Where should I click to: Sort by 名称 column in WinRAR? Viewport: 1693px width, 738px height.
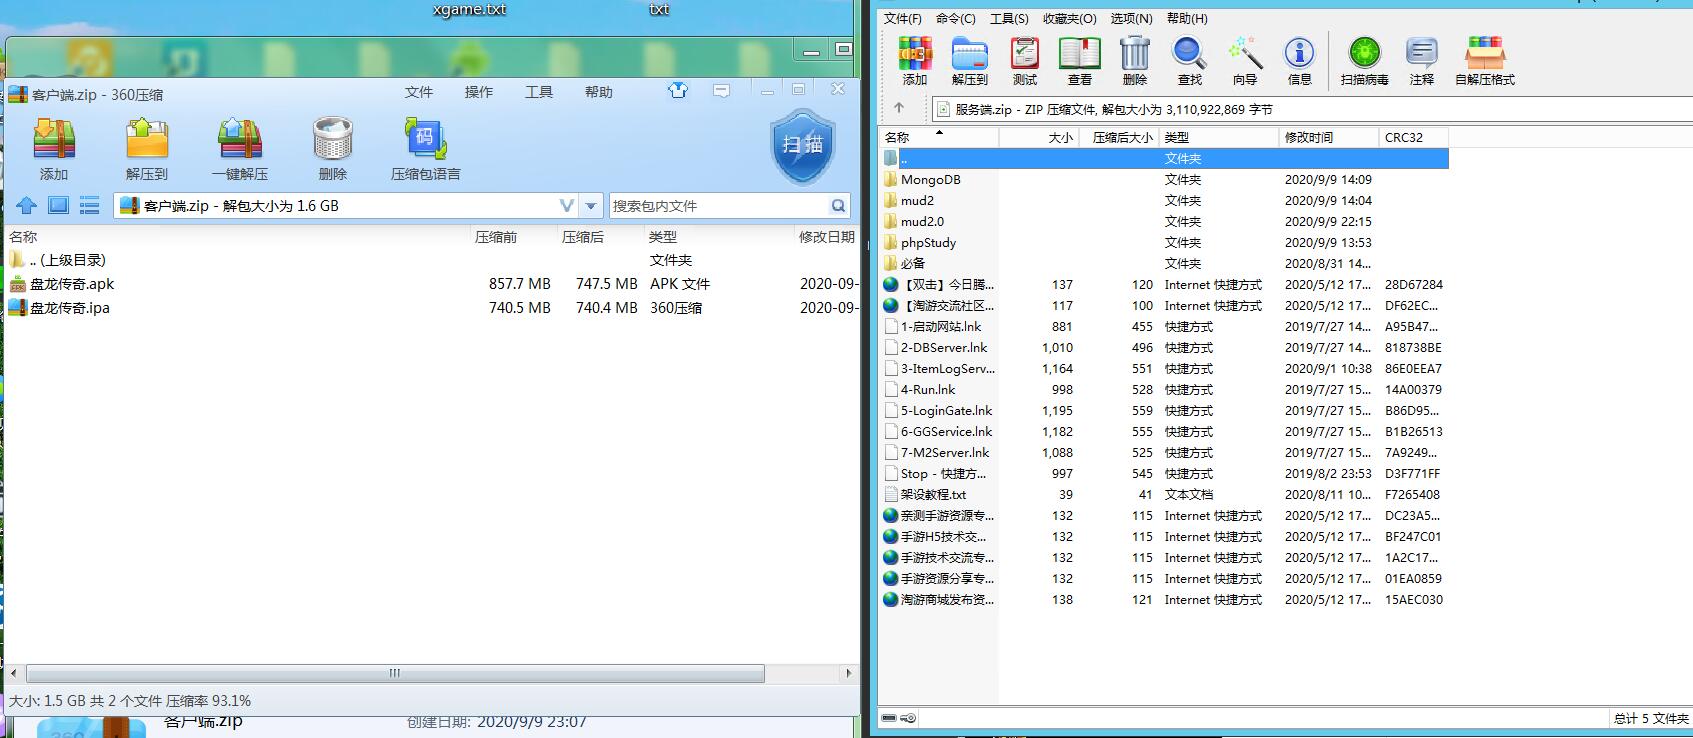pyautogui.click(x=938, y=138)
